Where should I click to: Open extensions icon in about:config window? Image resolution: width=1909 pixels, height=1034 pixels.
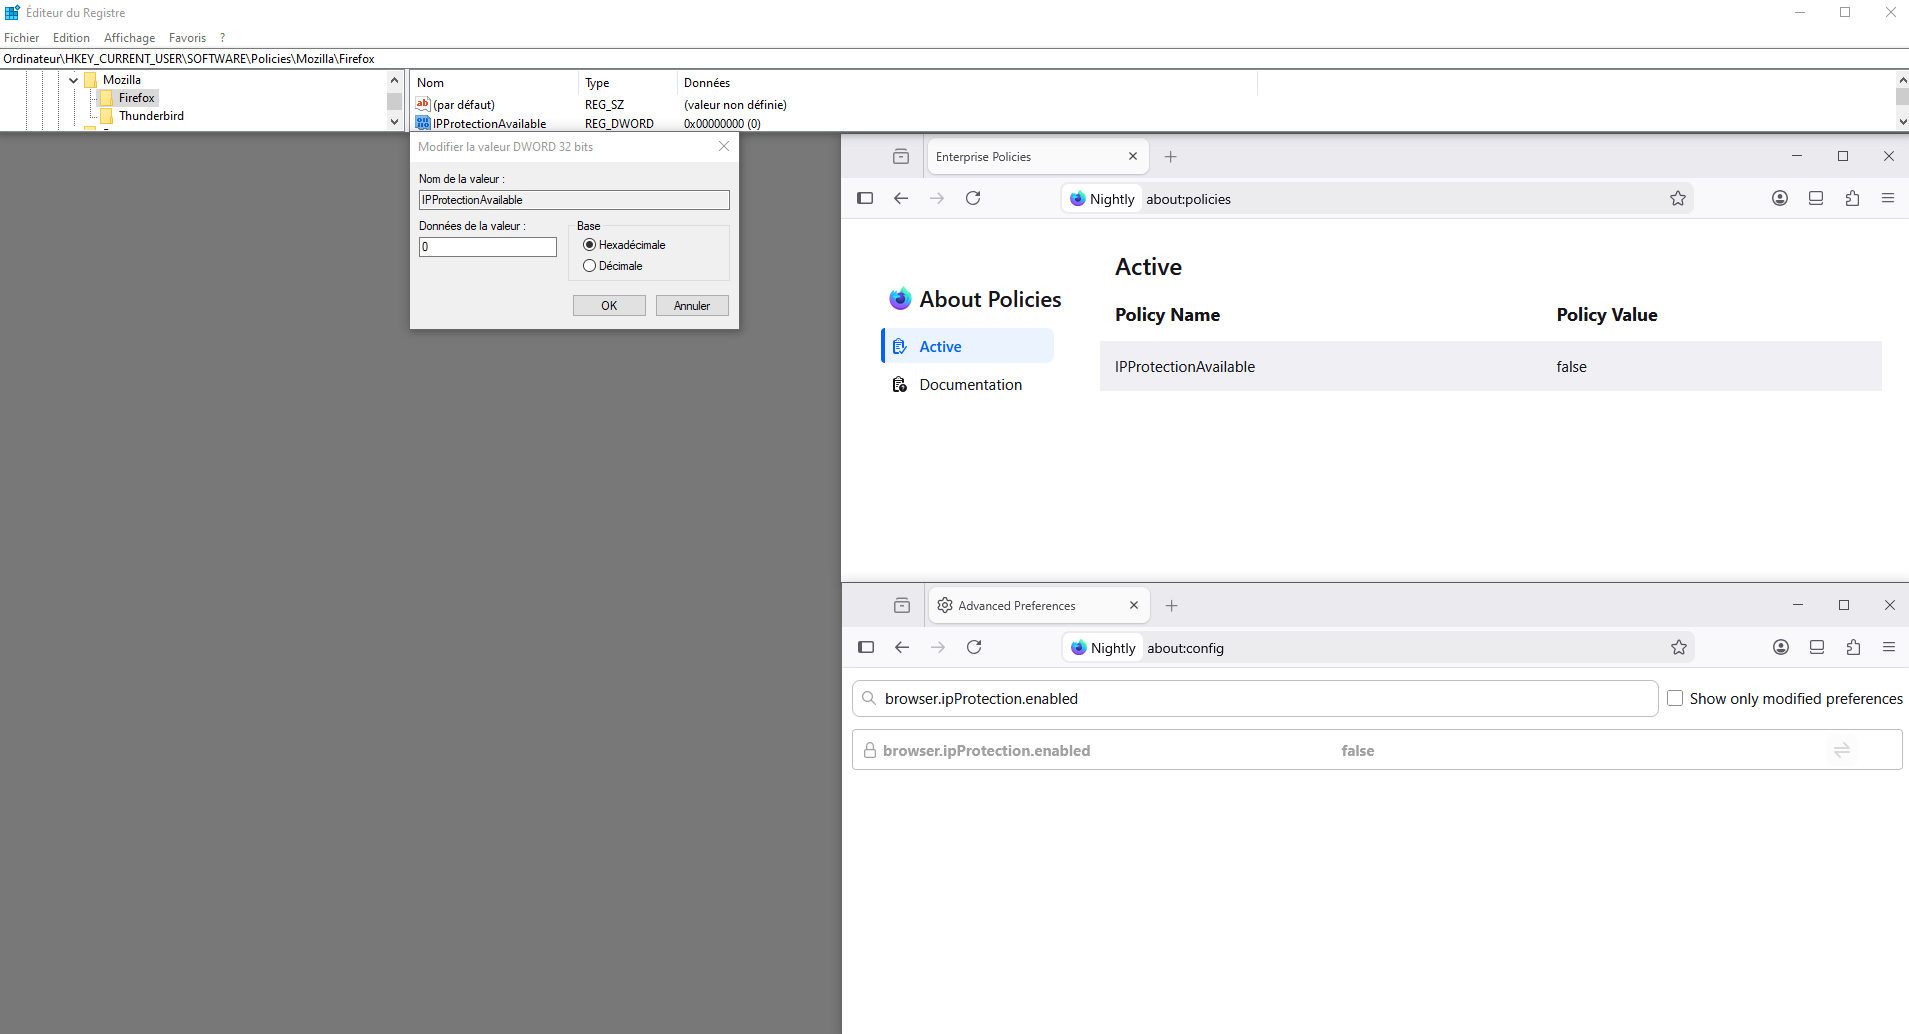tap(1853, 648)
